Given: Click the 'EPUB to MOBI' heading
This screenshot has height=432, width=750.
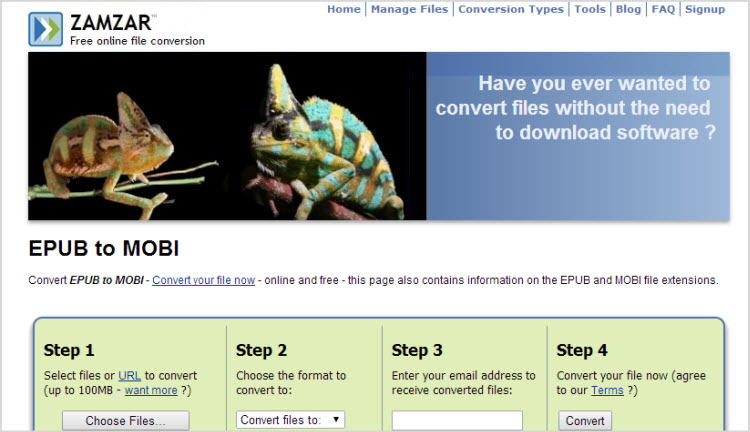Looking at the screenshot, I should click(104, 248).
